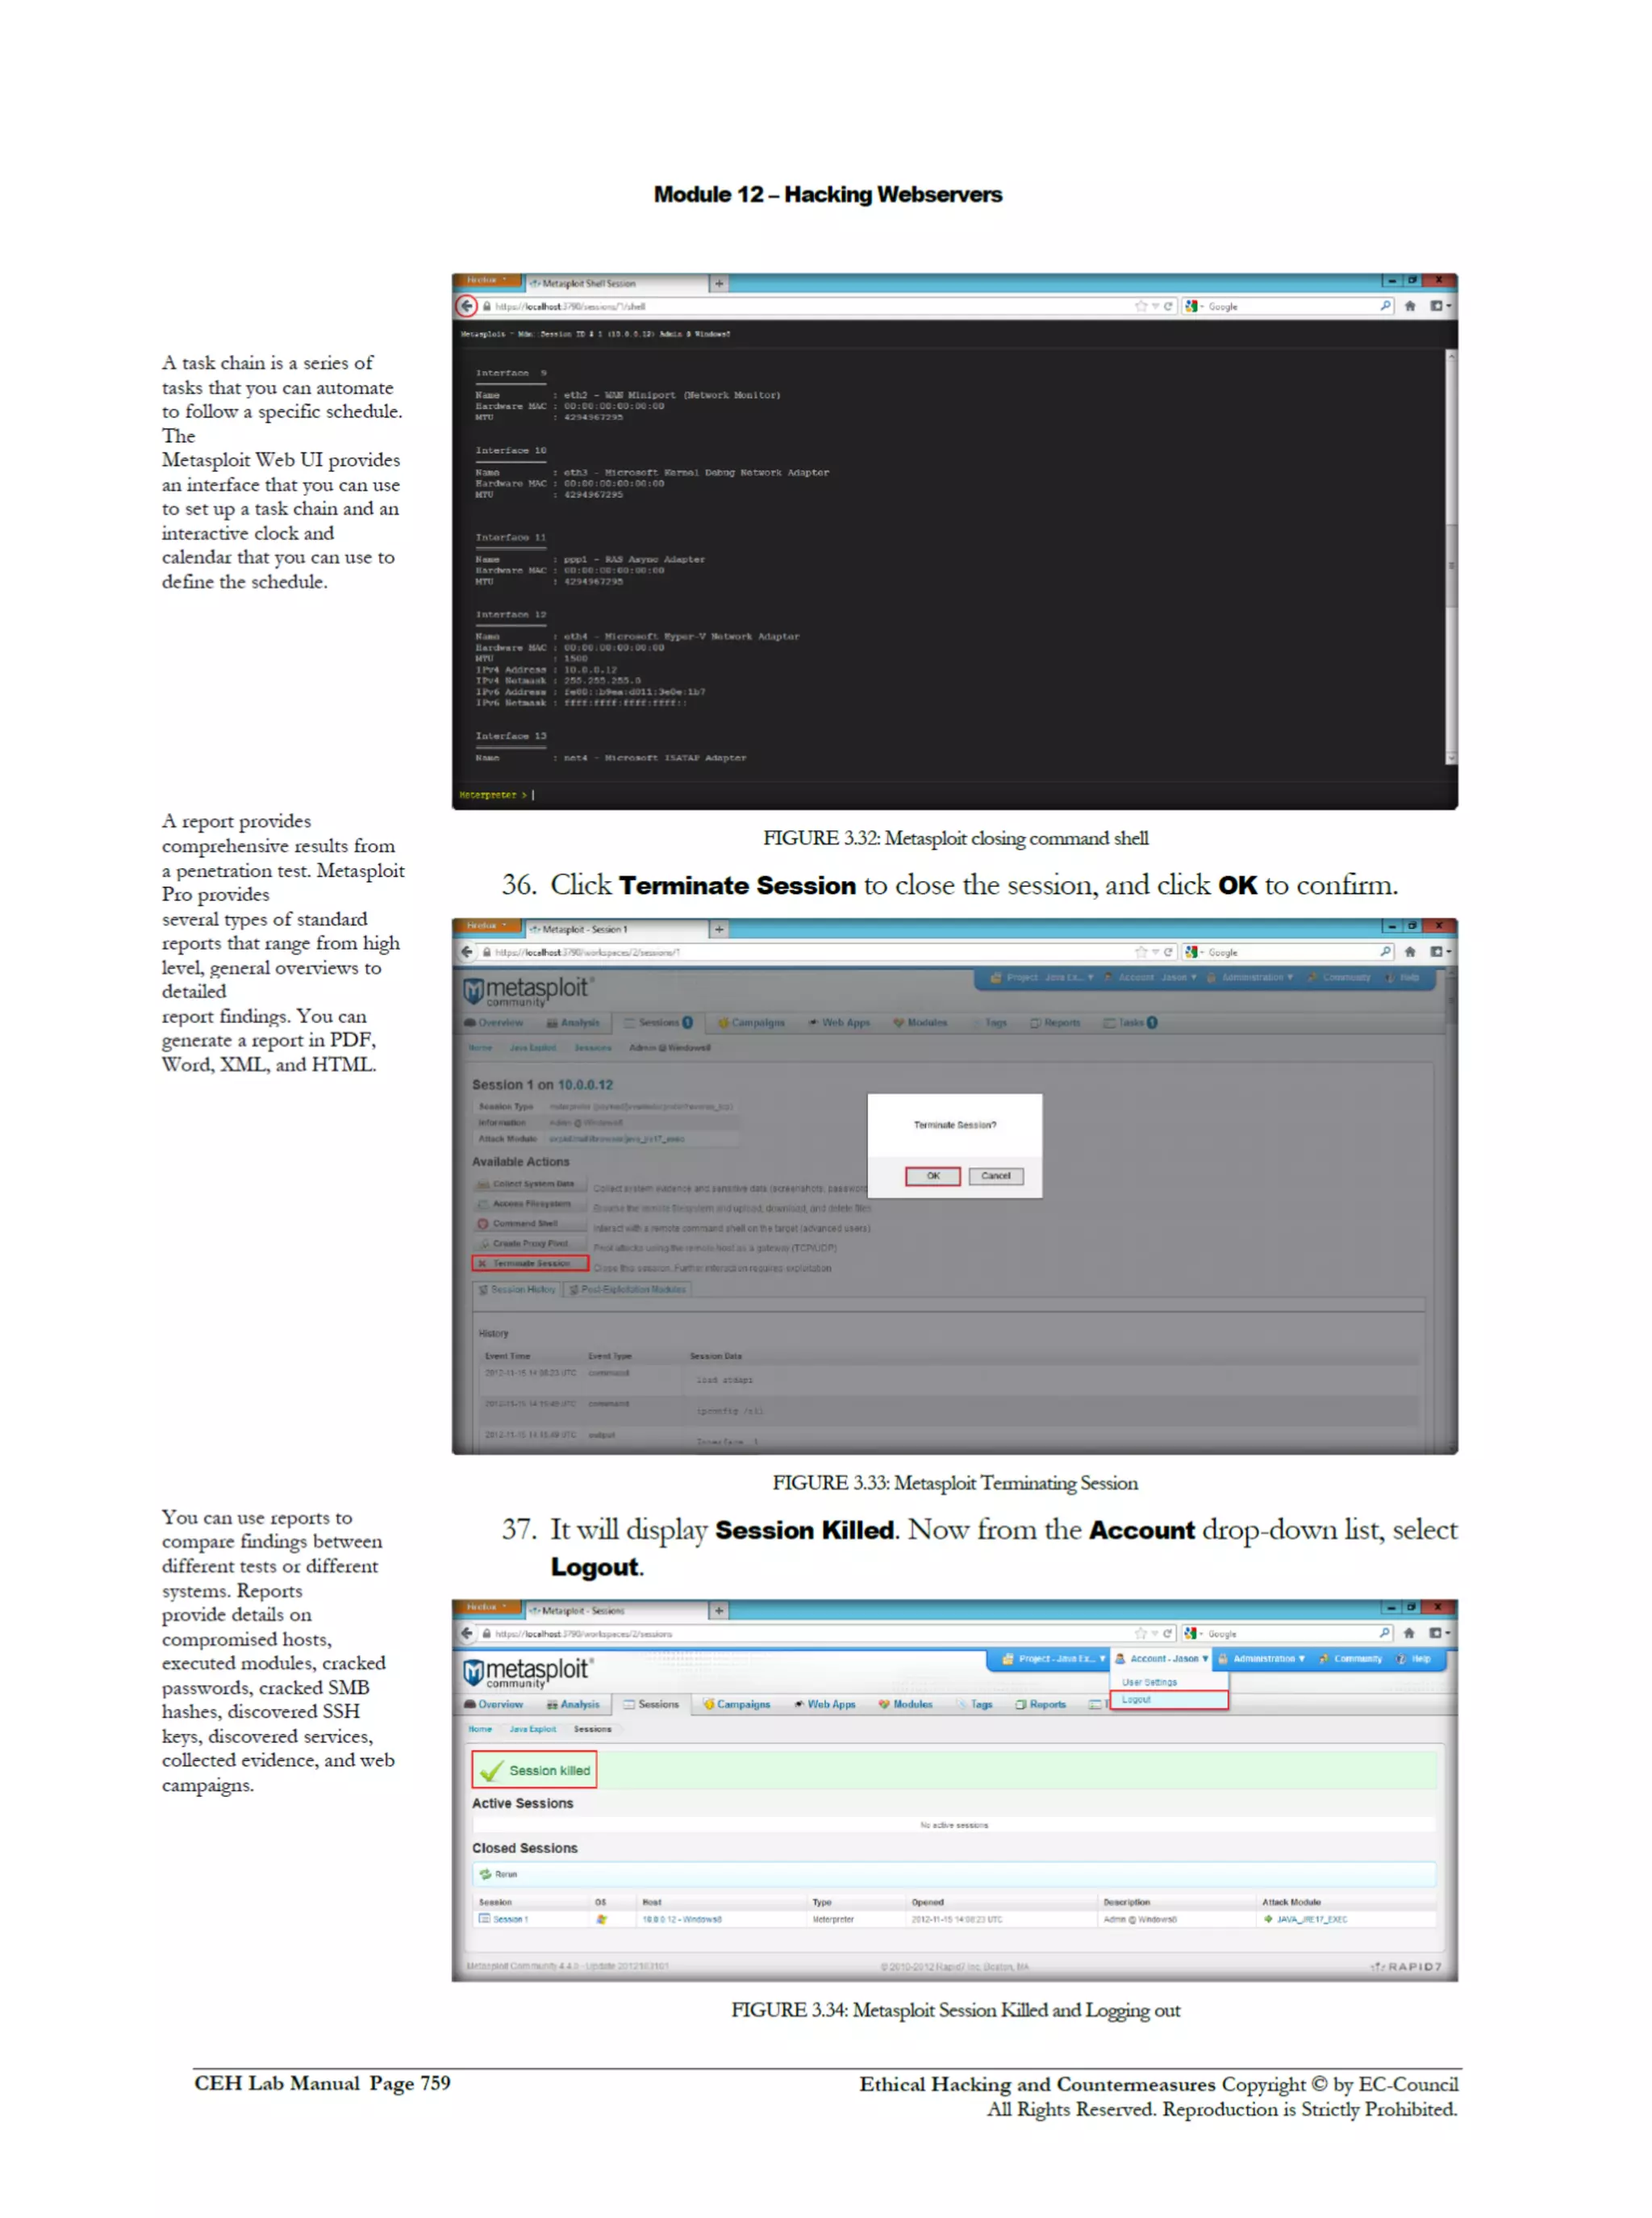The width and height of the screenshot is (1652, 2218).
Task: Select User Settings in the Account dropdown
Action: coord(1149,1682)
